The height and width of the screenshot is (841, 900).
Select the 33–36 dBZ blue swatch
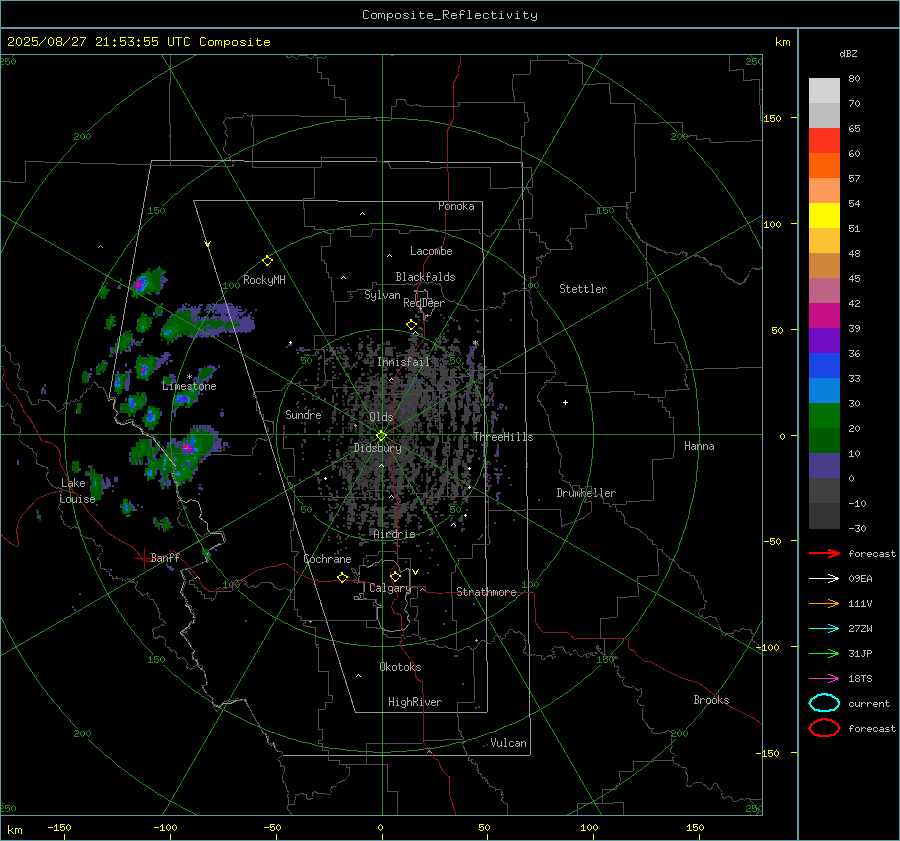pos(824,366)
